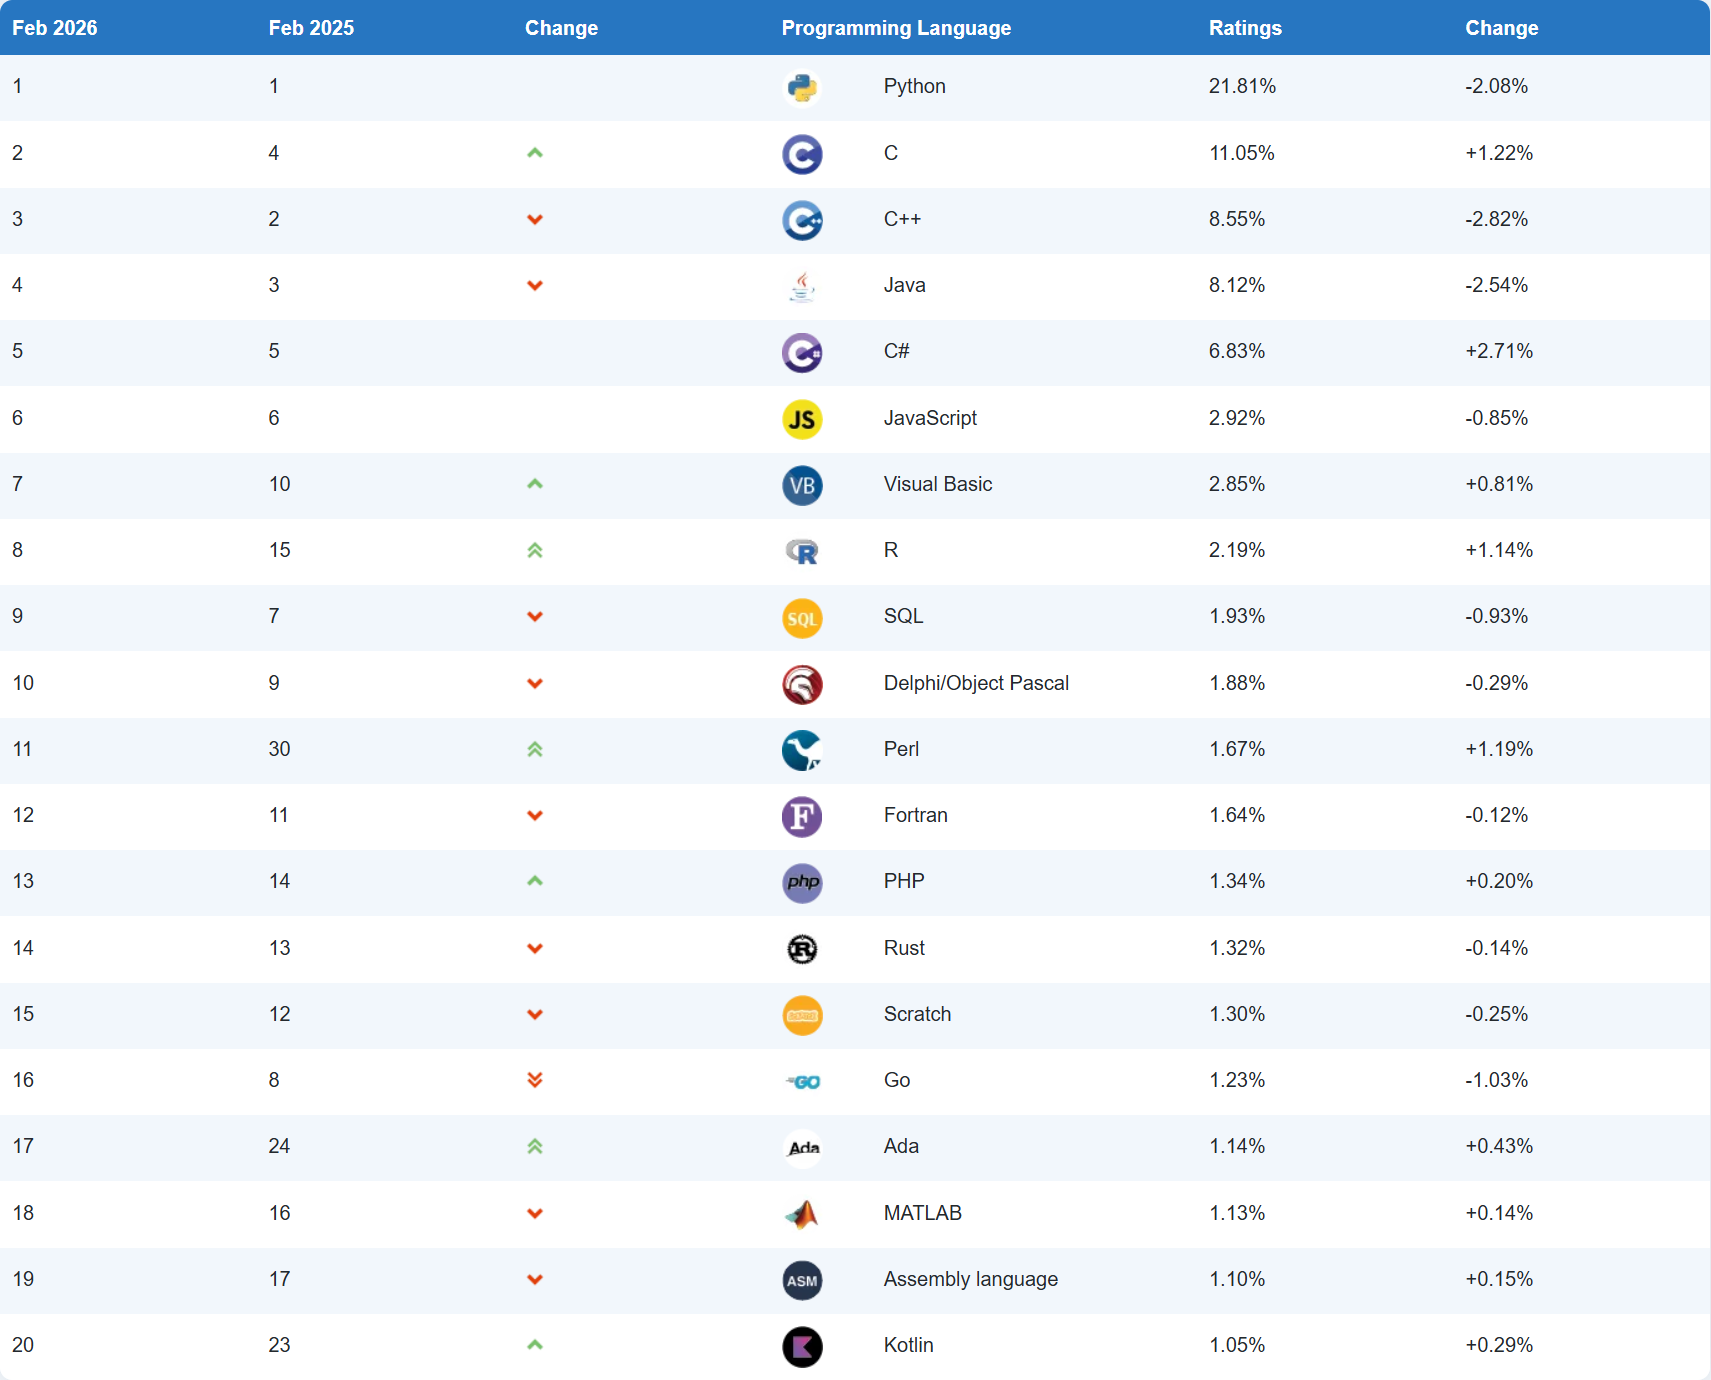Viewport: 1711px width, 1380px height.
Task: Click the SQL logo icon
Action: (802, 618)
